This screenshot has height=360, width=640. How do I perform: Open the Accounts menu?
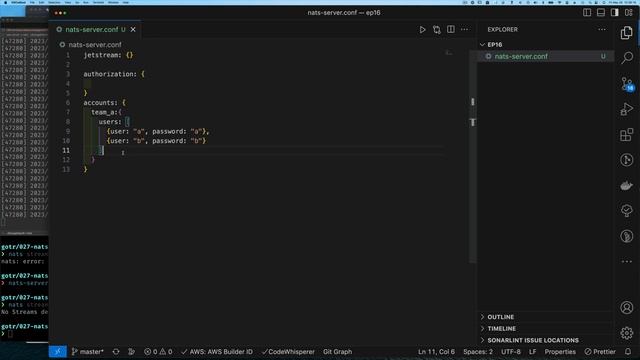627,307
